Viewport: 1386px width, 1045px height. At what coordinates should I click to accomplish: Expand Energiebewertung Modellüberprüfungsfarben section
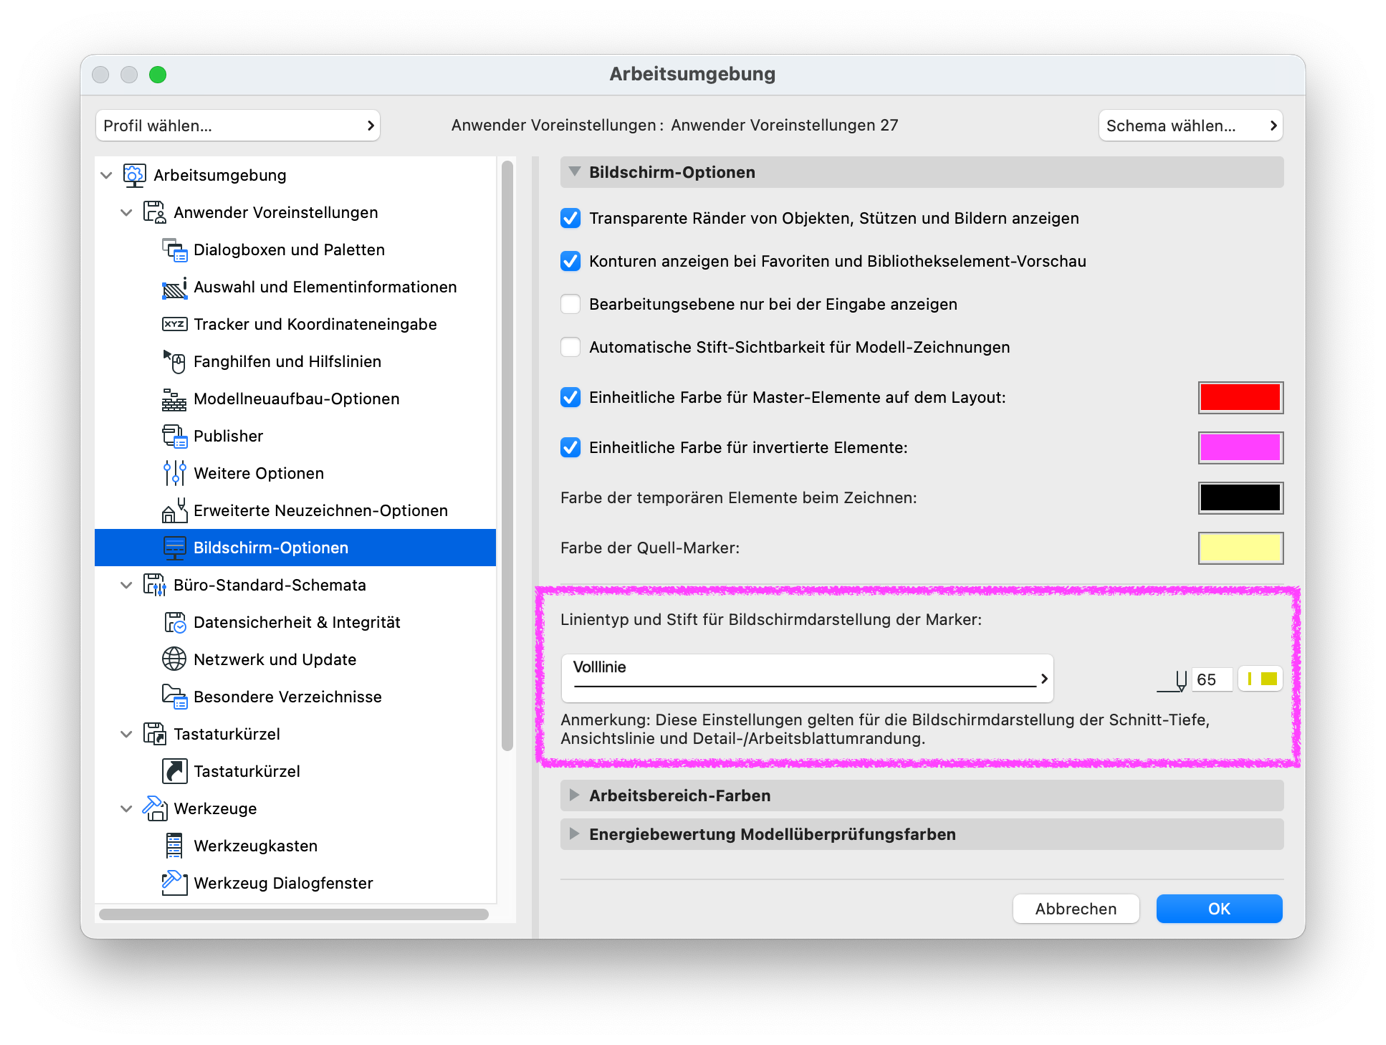575,834
